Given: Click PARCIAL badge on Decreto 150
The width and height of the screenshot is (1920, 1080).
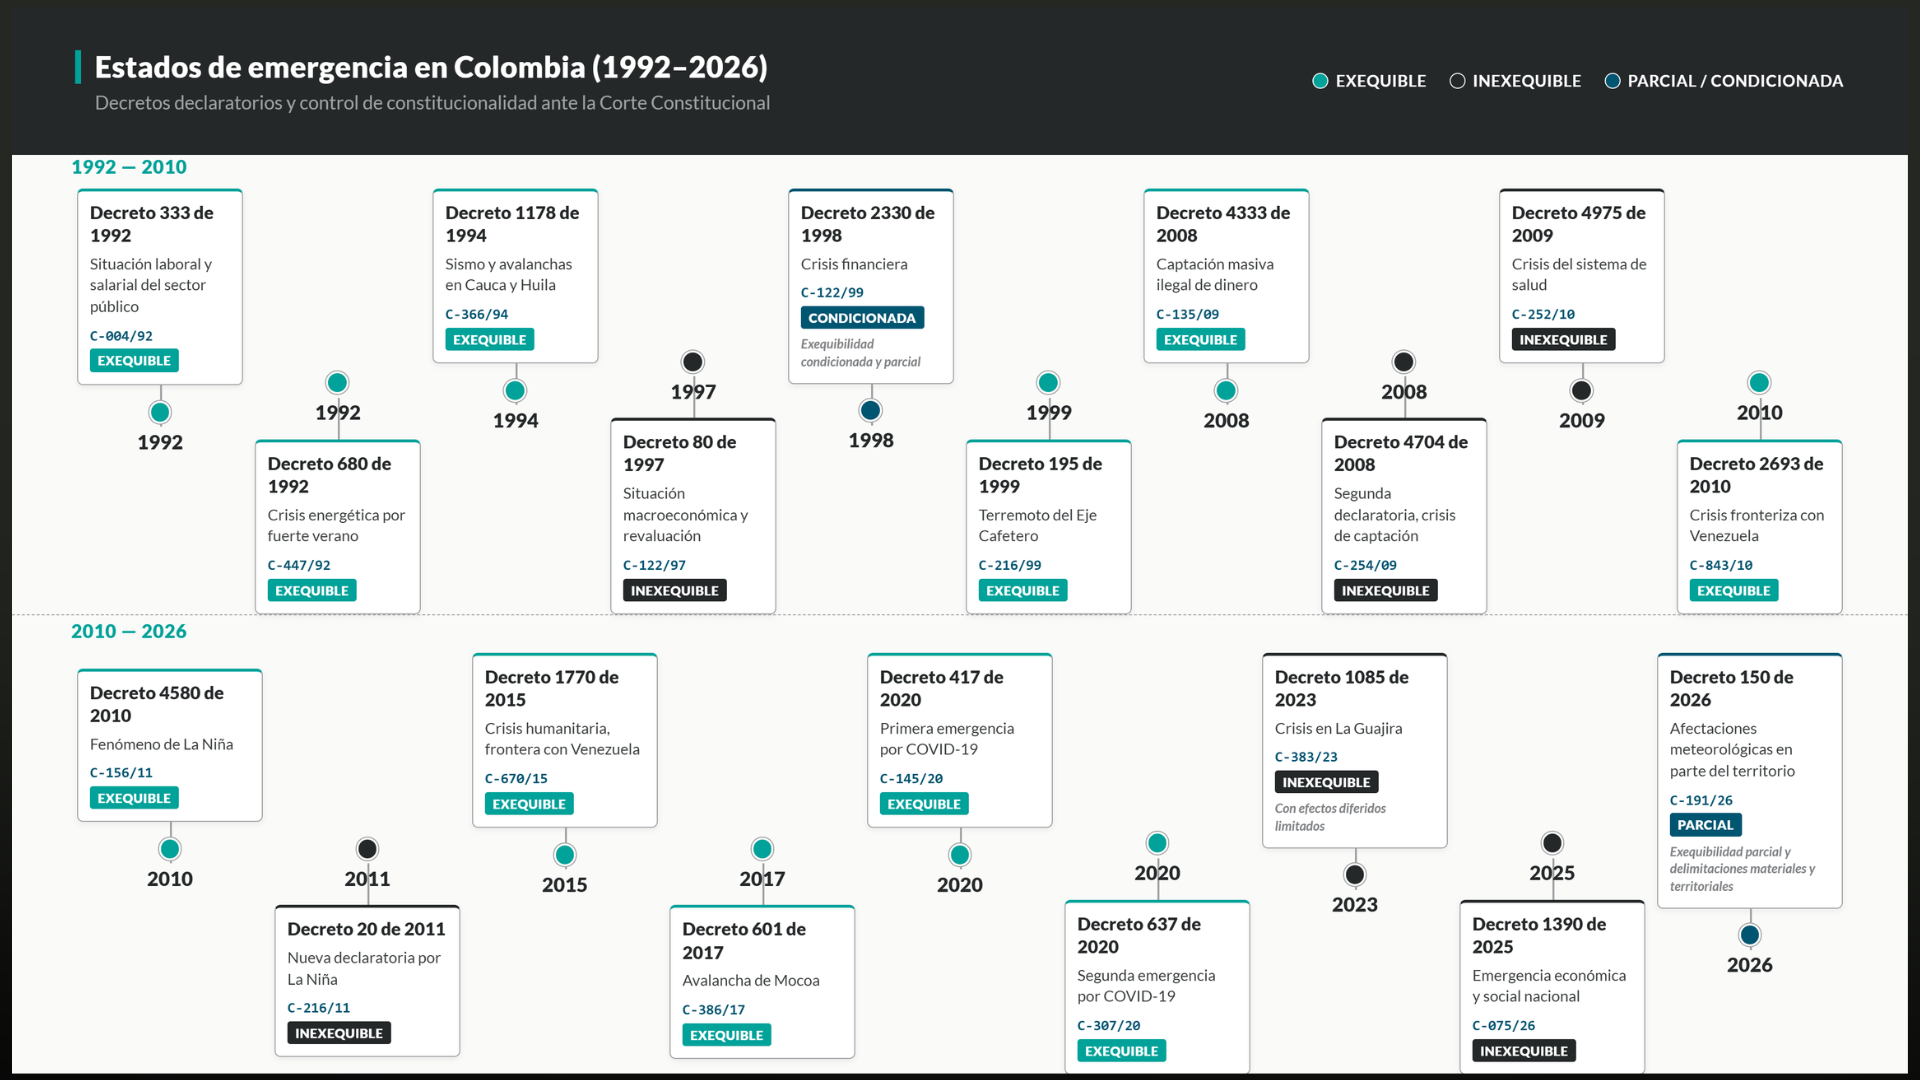Looking at the screenshot, I should (x=1705, y=825).
